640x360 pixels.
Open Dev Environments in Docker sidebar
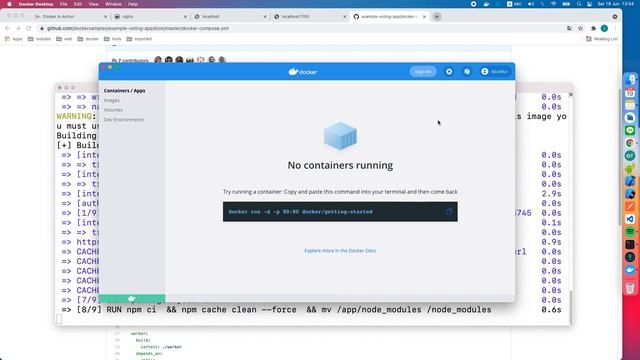coord(124,120)
